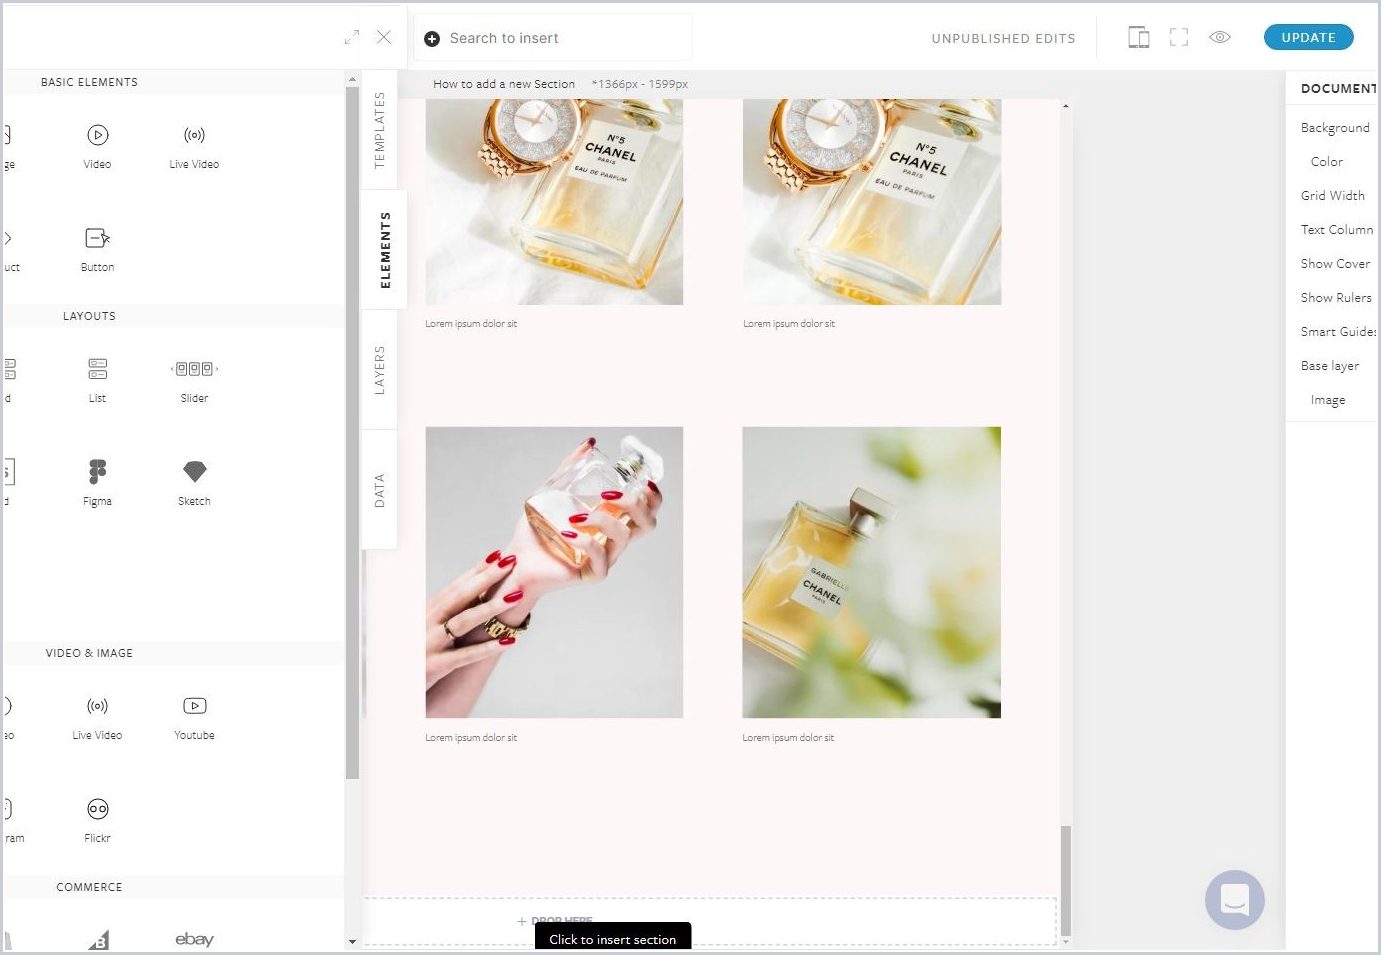This screenshot has width=1381, height=955.
Task: Open the Color setting in Document panel
Action: (1327, 162)
